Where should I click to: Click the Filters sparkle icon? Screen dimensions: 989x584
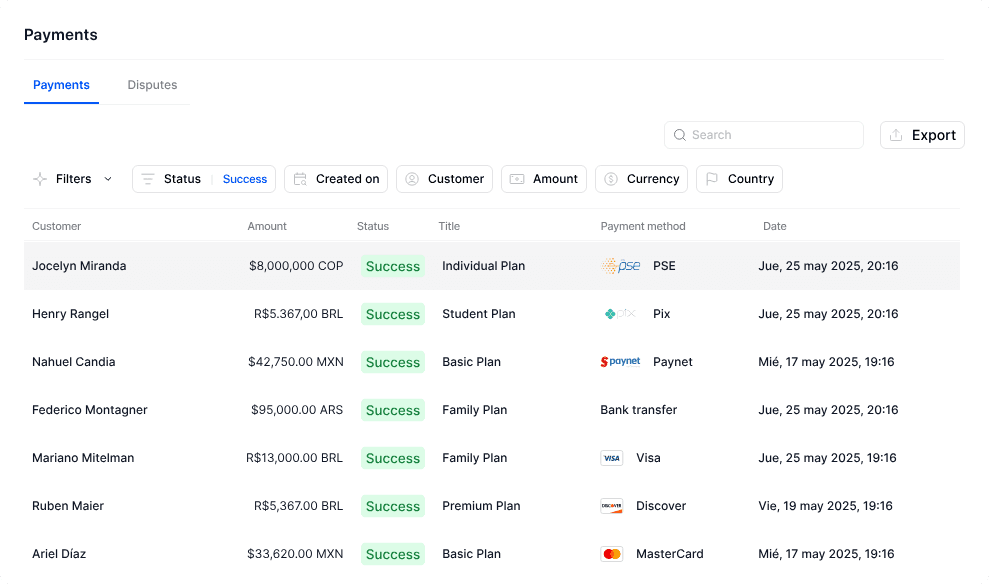(40, 179)
